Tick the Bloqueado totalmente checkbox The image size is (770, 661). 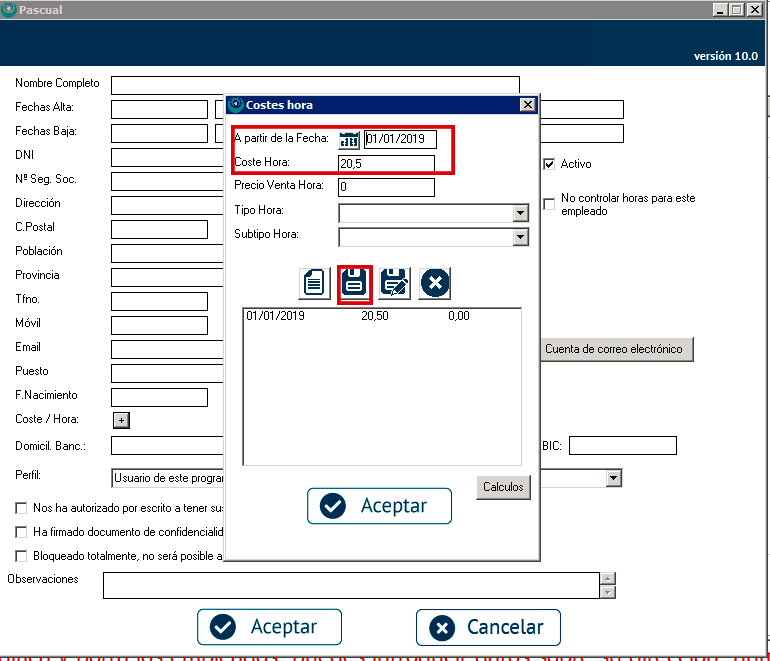pos(22,556)
